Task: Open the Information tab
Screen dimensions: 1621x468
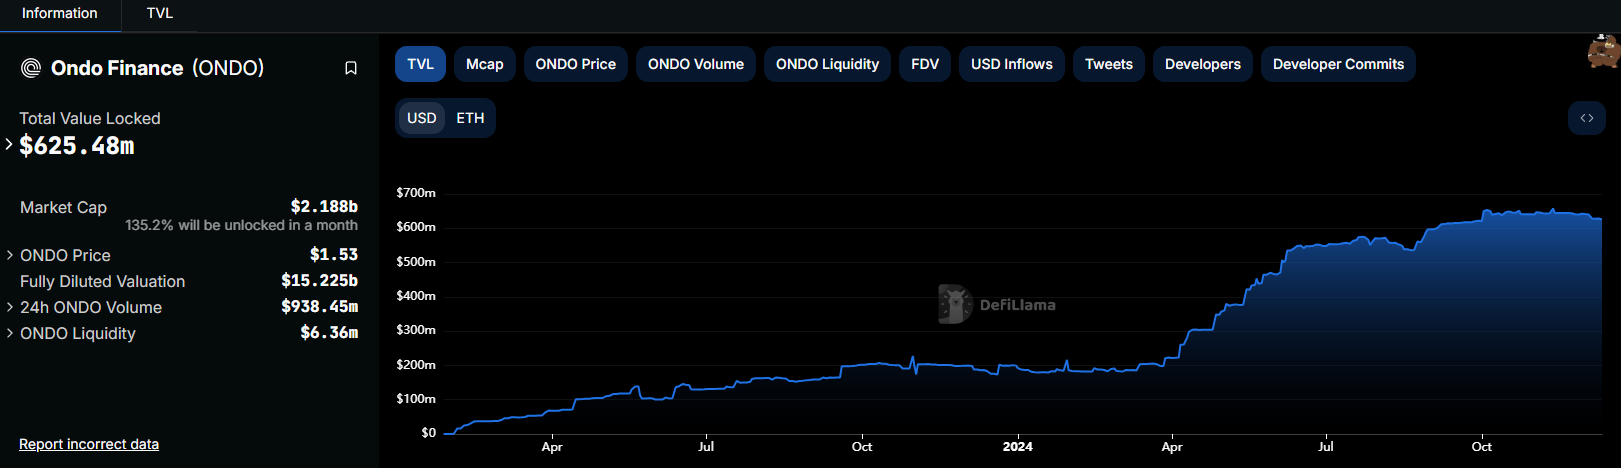Action: click(60, 14)
